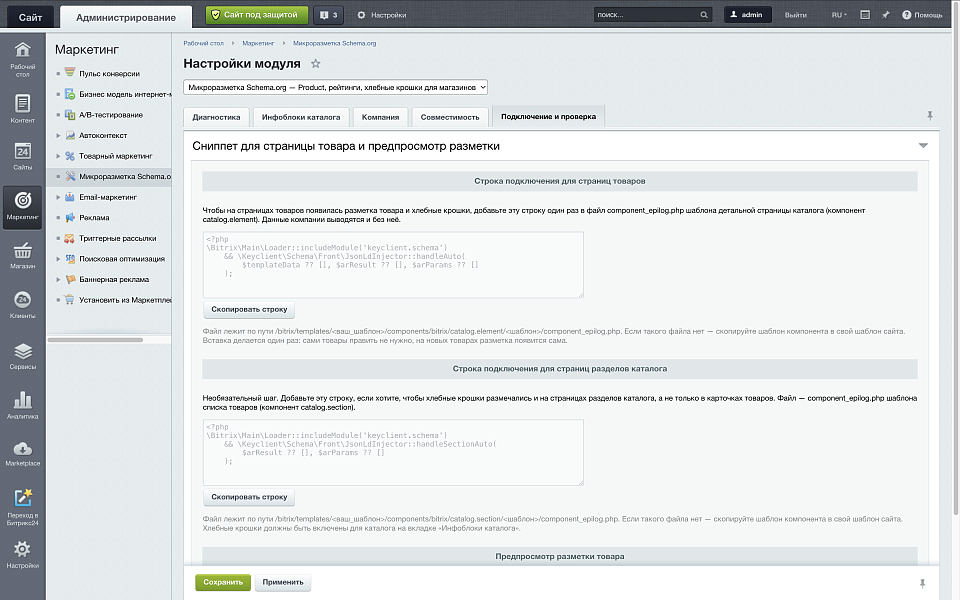This screenshot has height=600, width=960.
Task: Open the admin user profile button
Action: (748, 15)
